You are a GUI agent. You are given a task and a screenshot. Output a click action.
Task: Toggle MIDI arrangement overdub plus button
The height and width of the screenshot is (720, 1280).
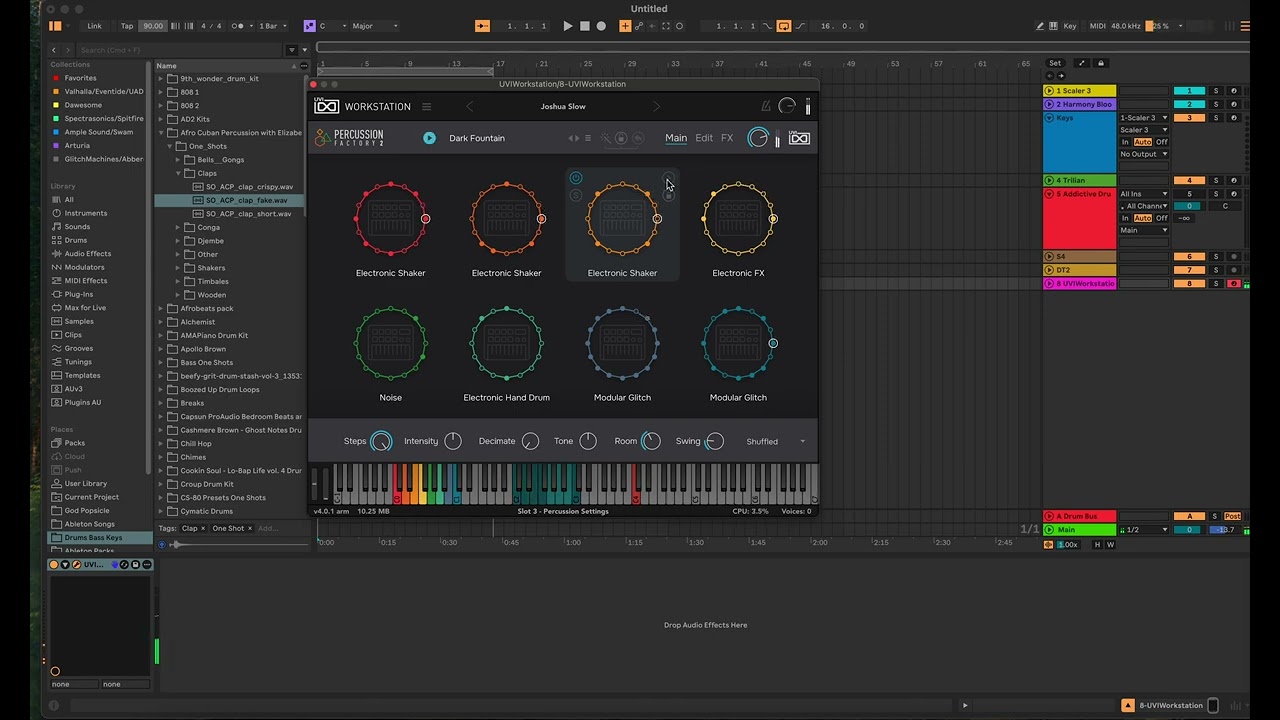(625, 26)
